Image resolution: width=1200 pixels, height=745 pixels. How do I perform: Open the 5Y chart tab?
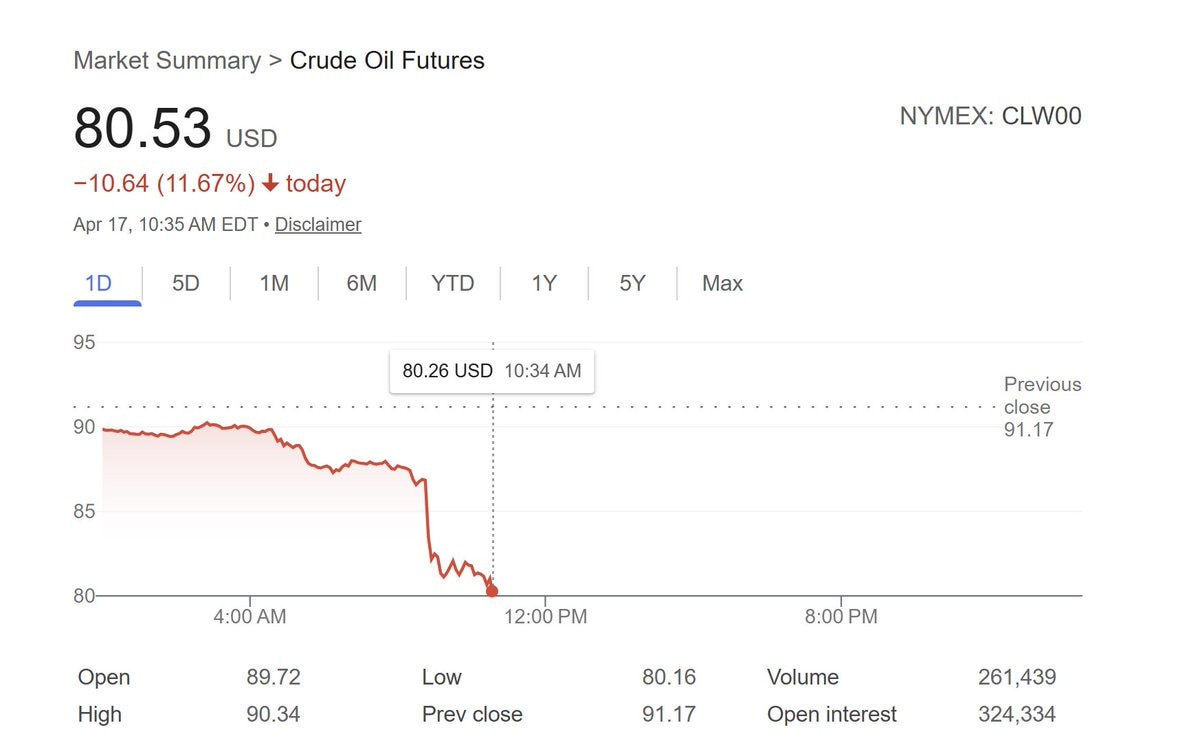(632, 283)
